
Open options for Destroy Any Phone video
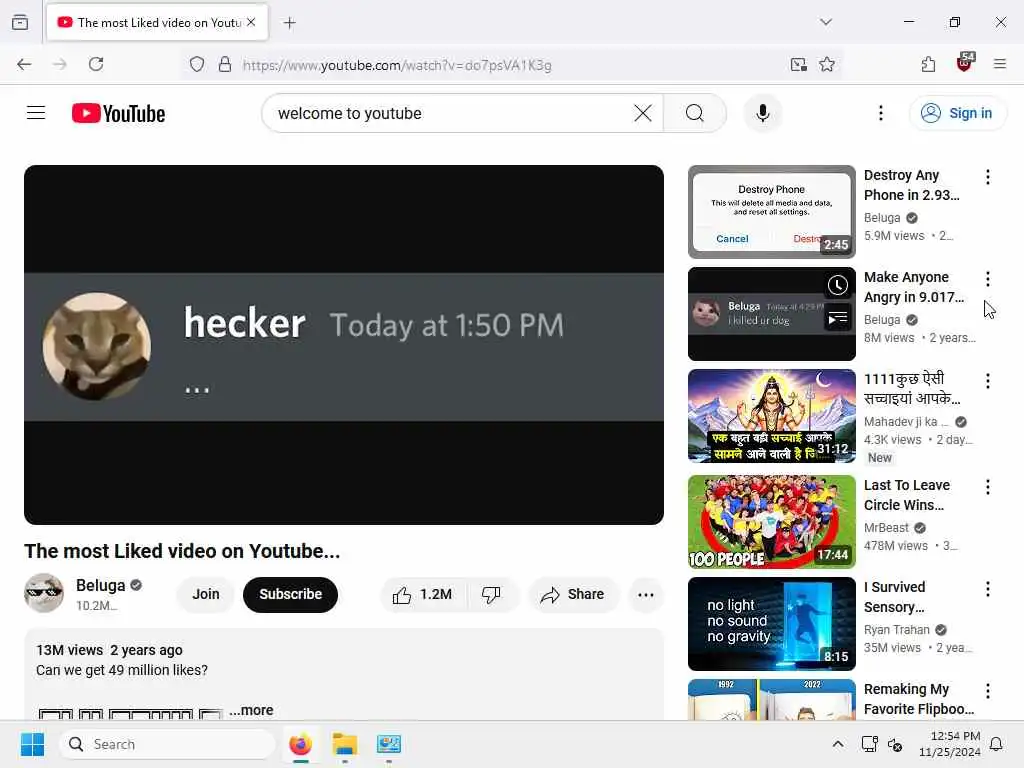987,177
